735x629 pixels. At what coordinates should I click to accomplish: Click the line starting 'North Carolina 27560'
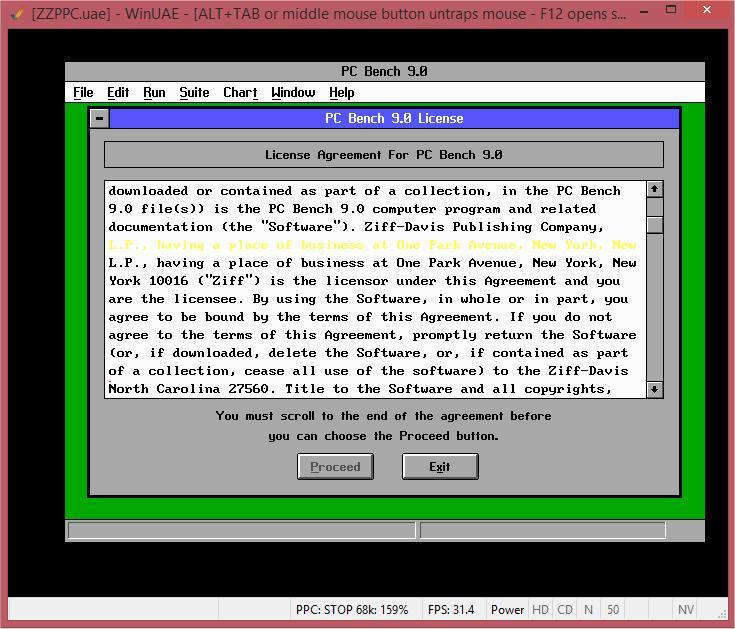pos(360,389)
